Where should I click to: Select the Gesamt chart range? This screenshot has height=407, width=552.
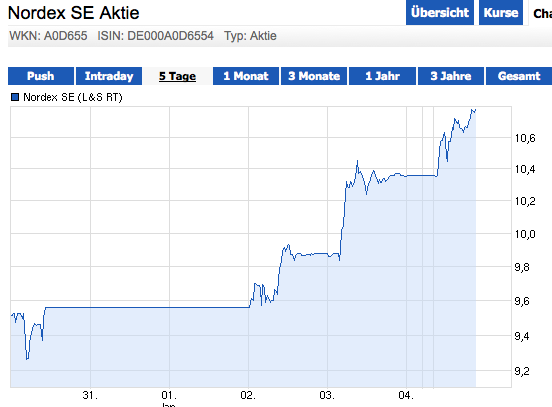pos(519,76)
